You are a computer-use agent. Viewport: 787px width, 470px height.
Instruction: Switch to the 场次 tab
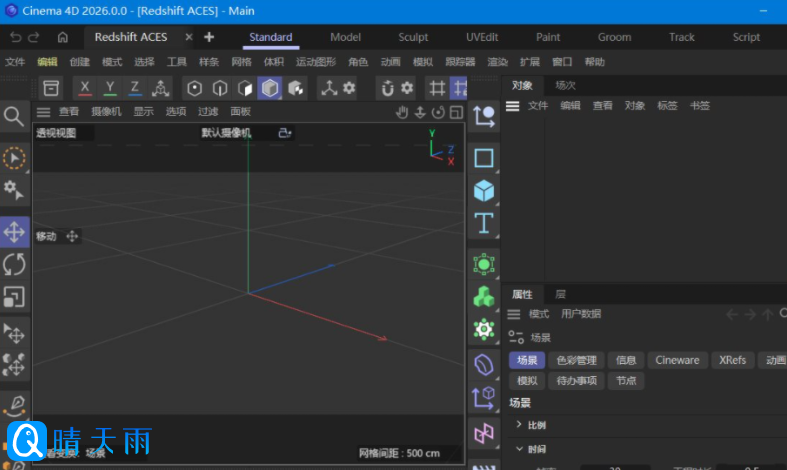[565, 85]
